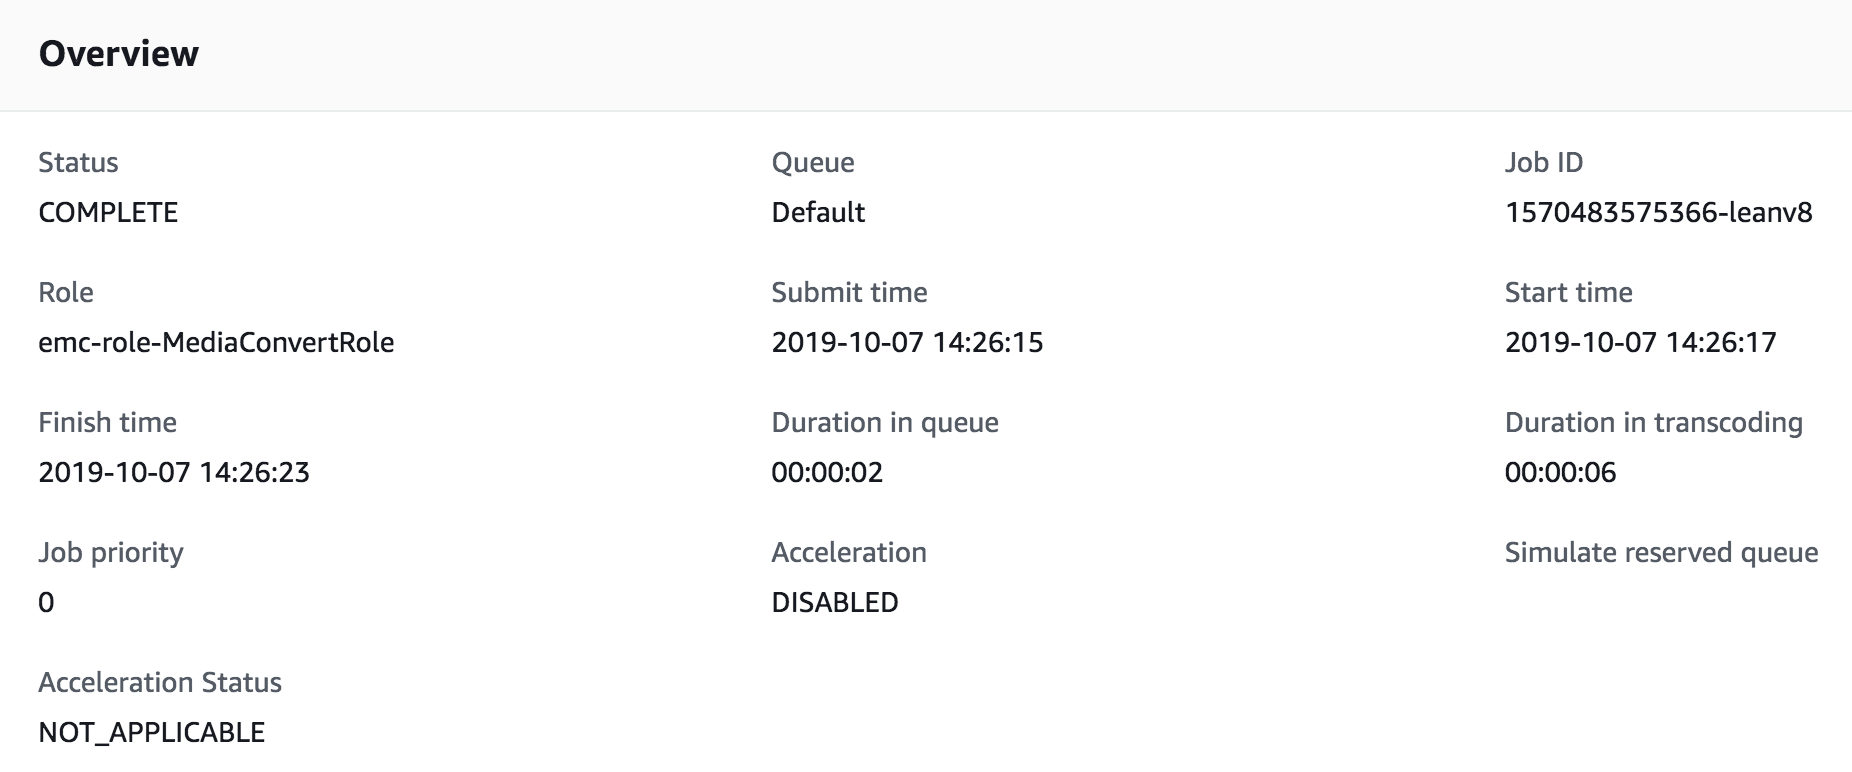Select finish time 2019-10-07 14:26:23
Screen dimensions: 1852x772
174,472
